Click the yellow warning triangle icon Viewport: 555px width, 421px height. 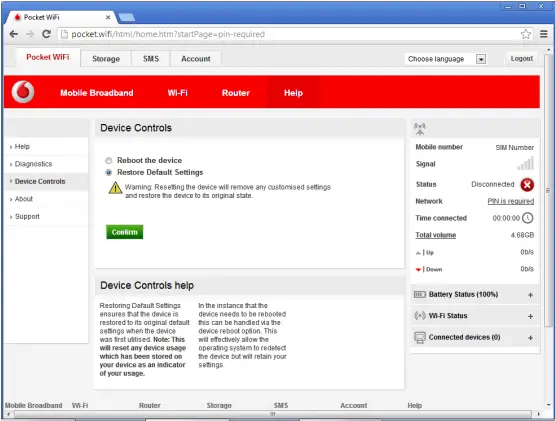pyautogui.click(x=115, y=188)
